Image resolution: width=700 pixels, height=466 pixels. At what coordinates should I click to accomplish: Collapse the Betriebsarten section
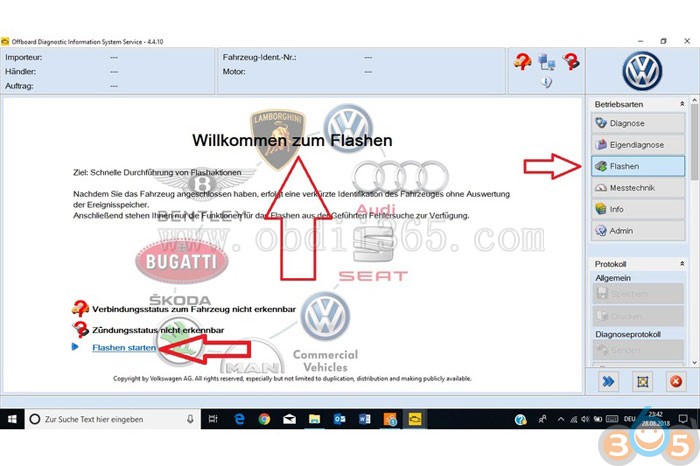click(682, 104)
